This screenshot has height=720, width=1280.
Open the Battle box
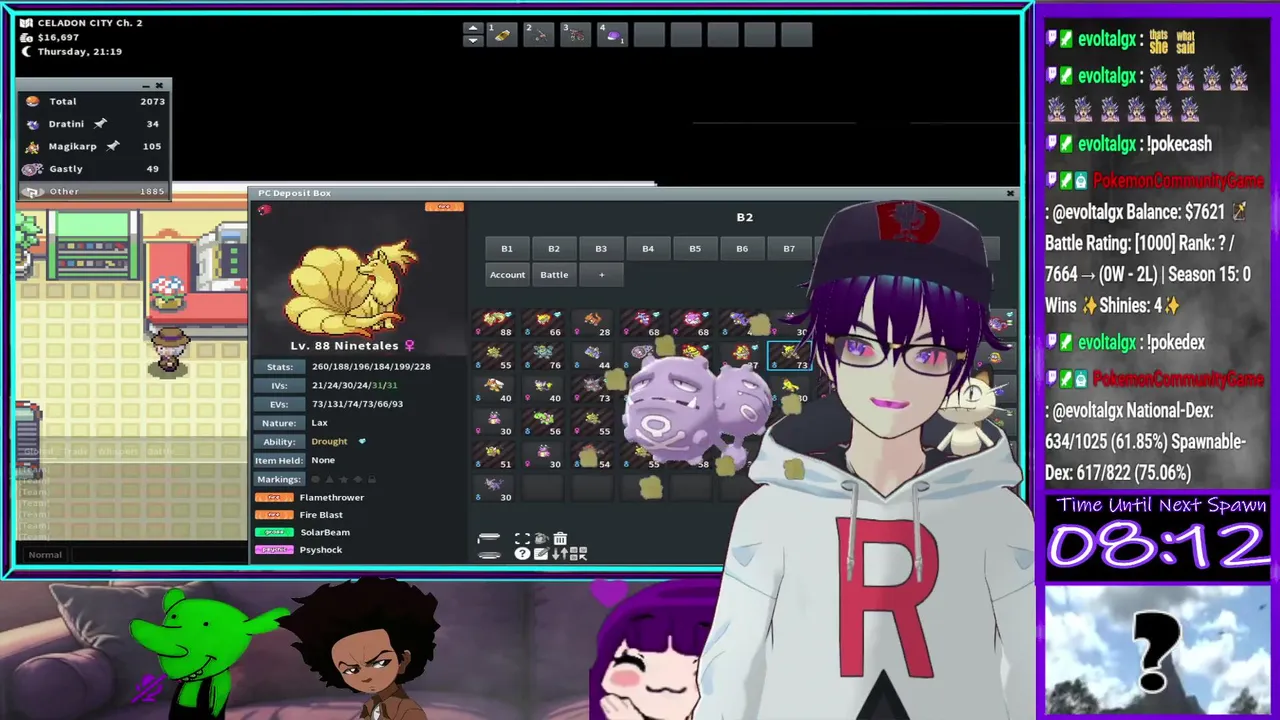554,275
